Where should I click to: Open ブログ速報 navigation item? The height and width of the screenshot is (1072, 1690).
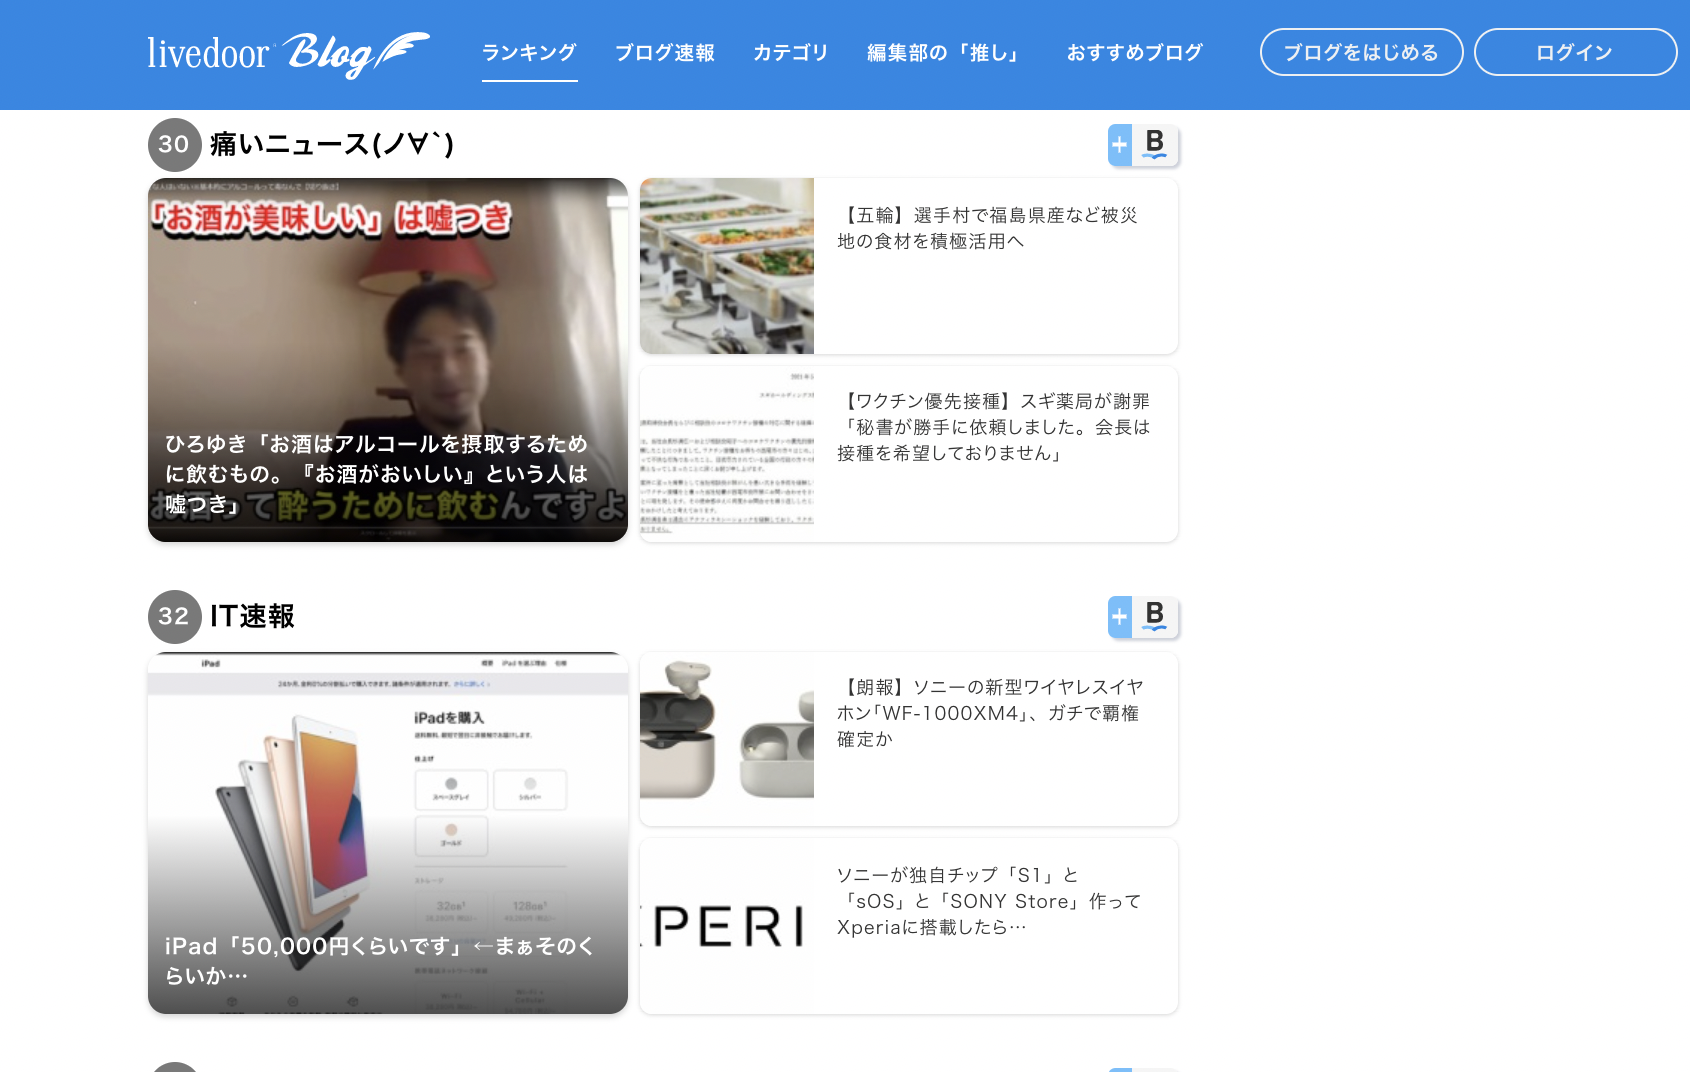click(x=665, y=53)
